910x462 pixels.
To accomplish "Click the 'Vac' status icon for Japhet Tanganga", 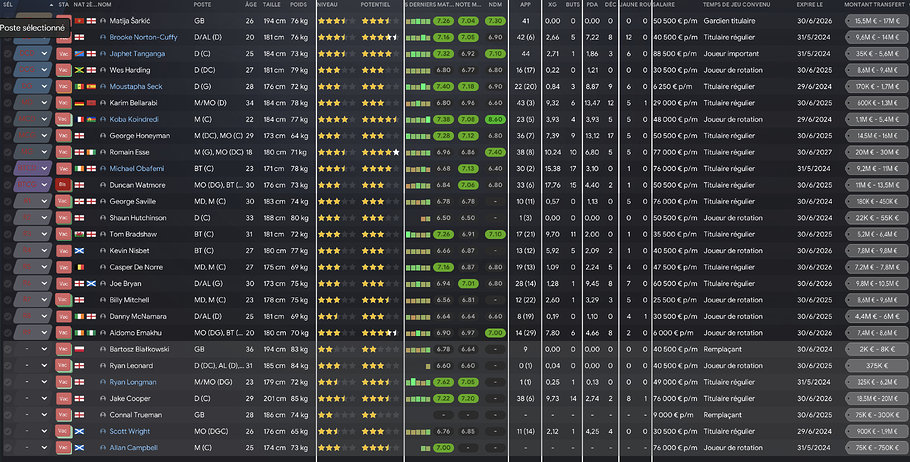I will coord(63,53).
